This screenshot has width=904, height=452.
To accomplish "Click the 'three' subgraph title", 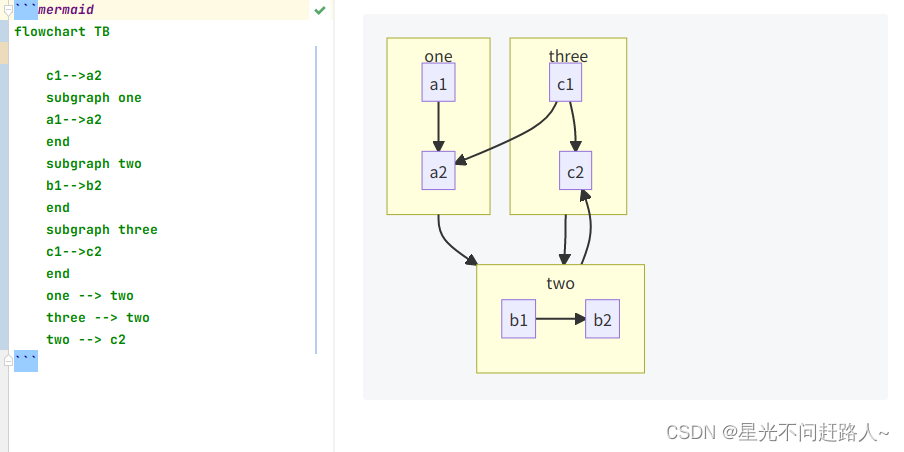I will [568, 56].
